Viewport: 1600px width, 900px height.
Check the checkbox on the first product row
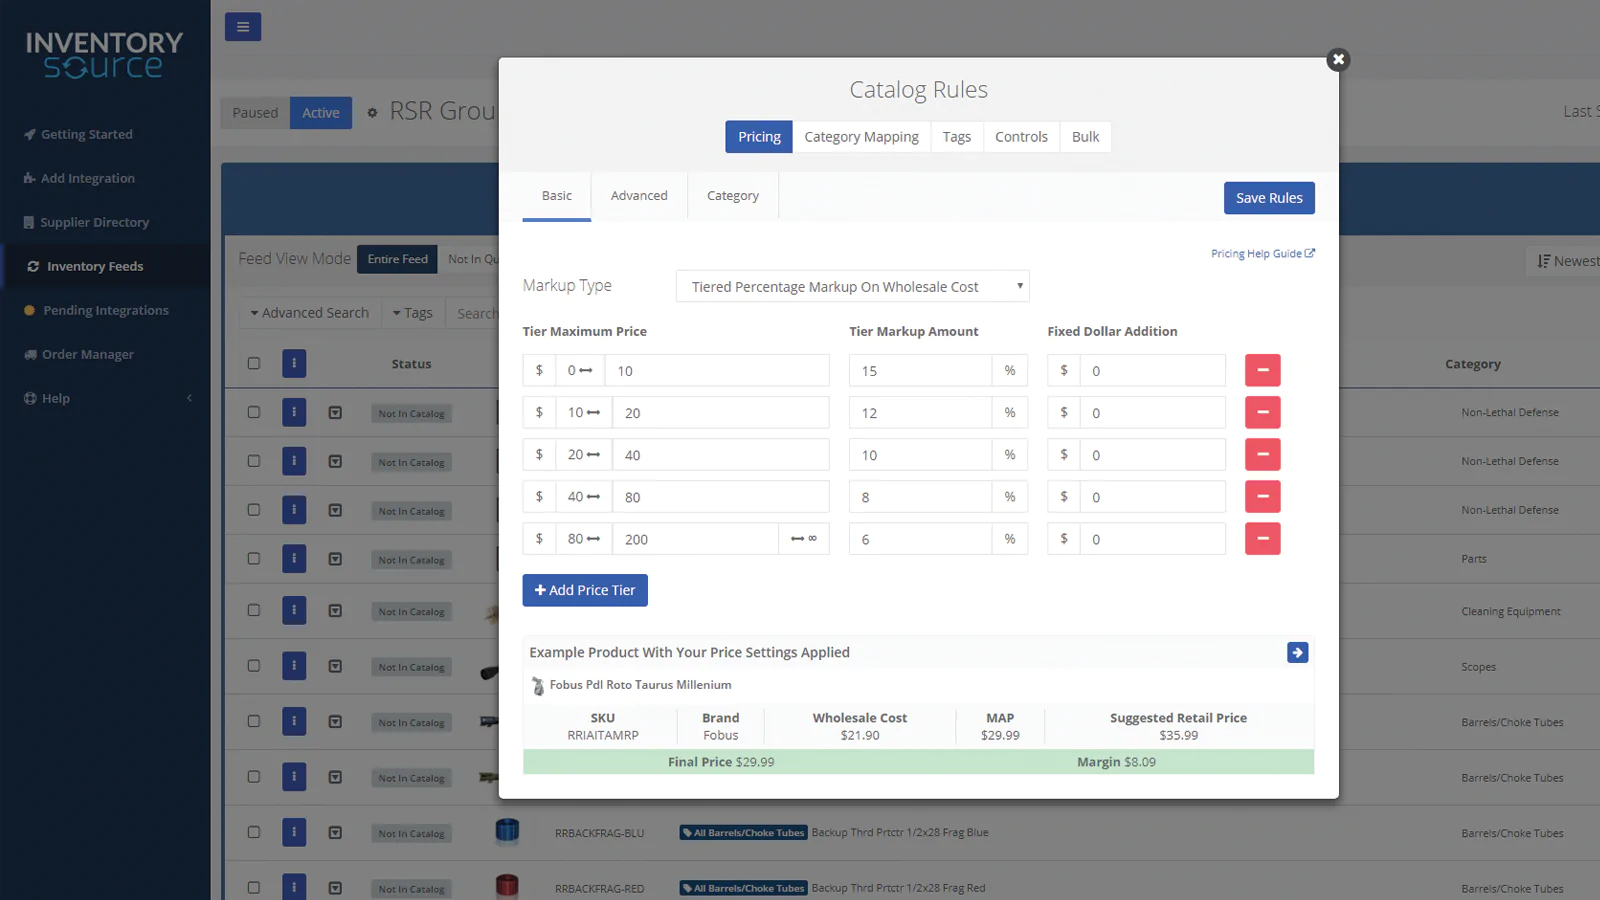pyautogui.click(x=252, y=412)
